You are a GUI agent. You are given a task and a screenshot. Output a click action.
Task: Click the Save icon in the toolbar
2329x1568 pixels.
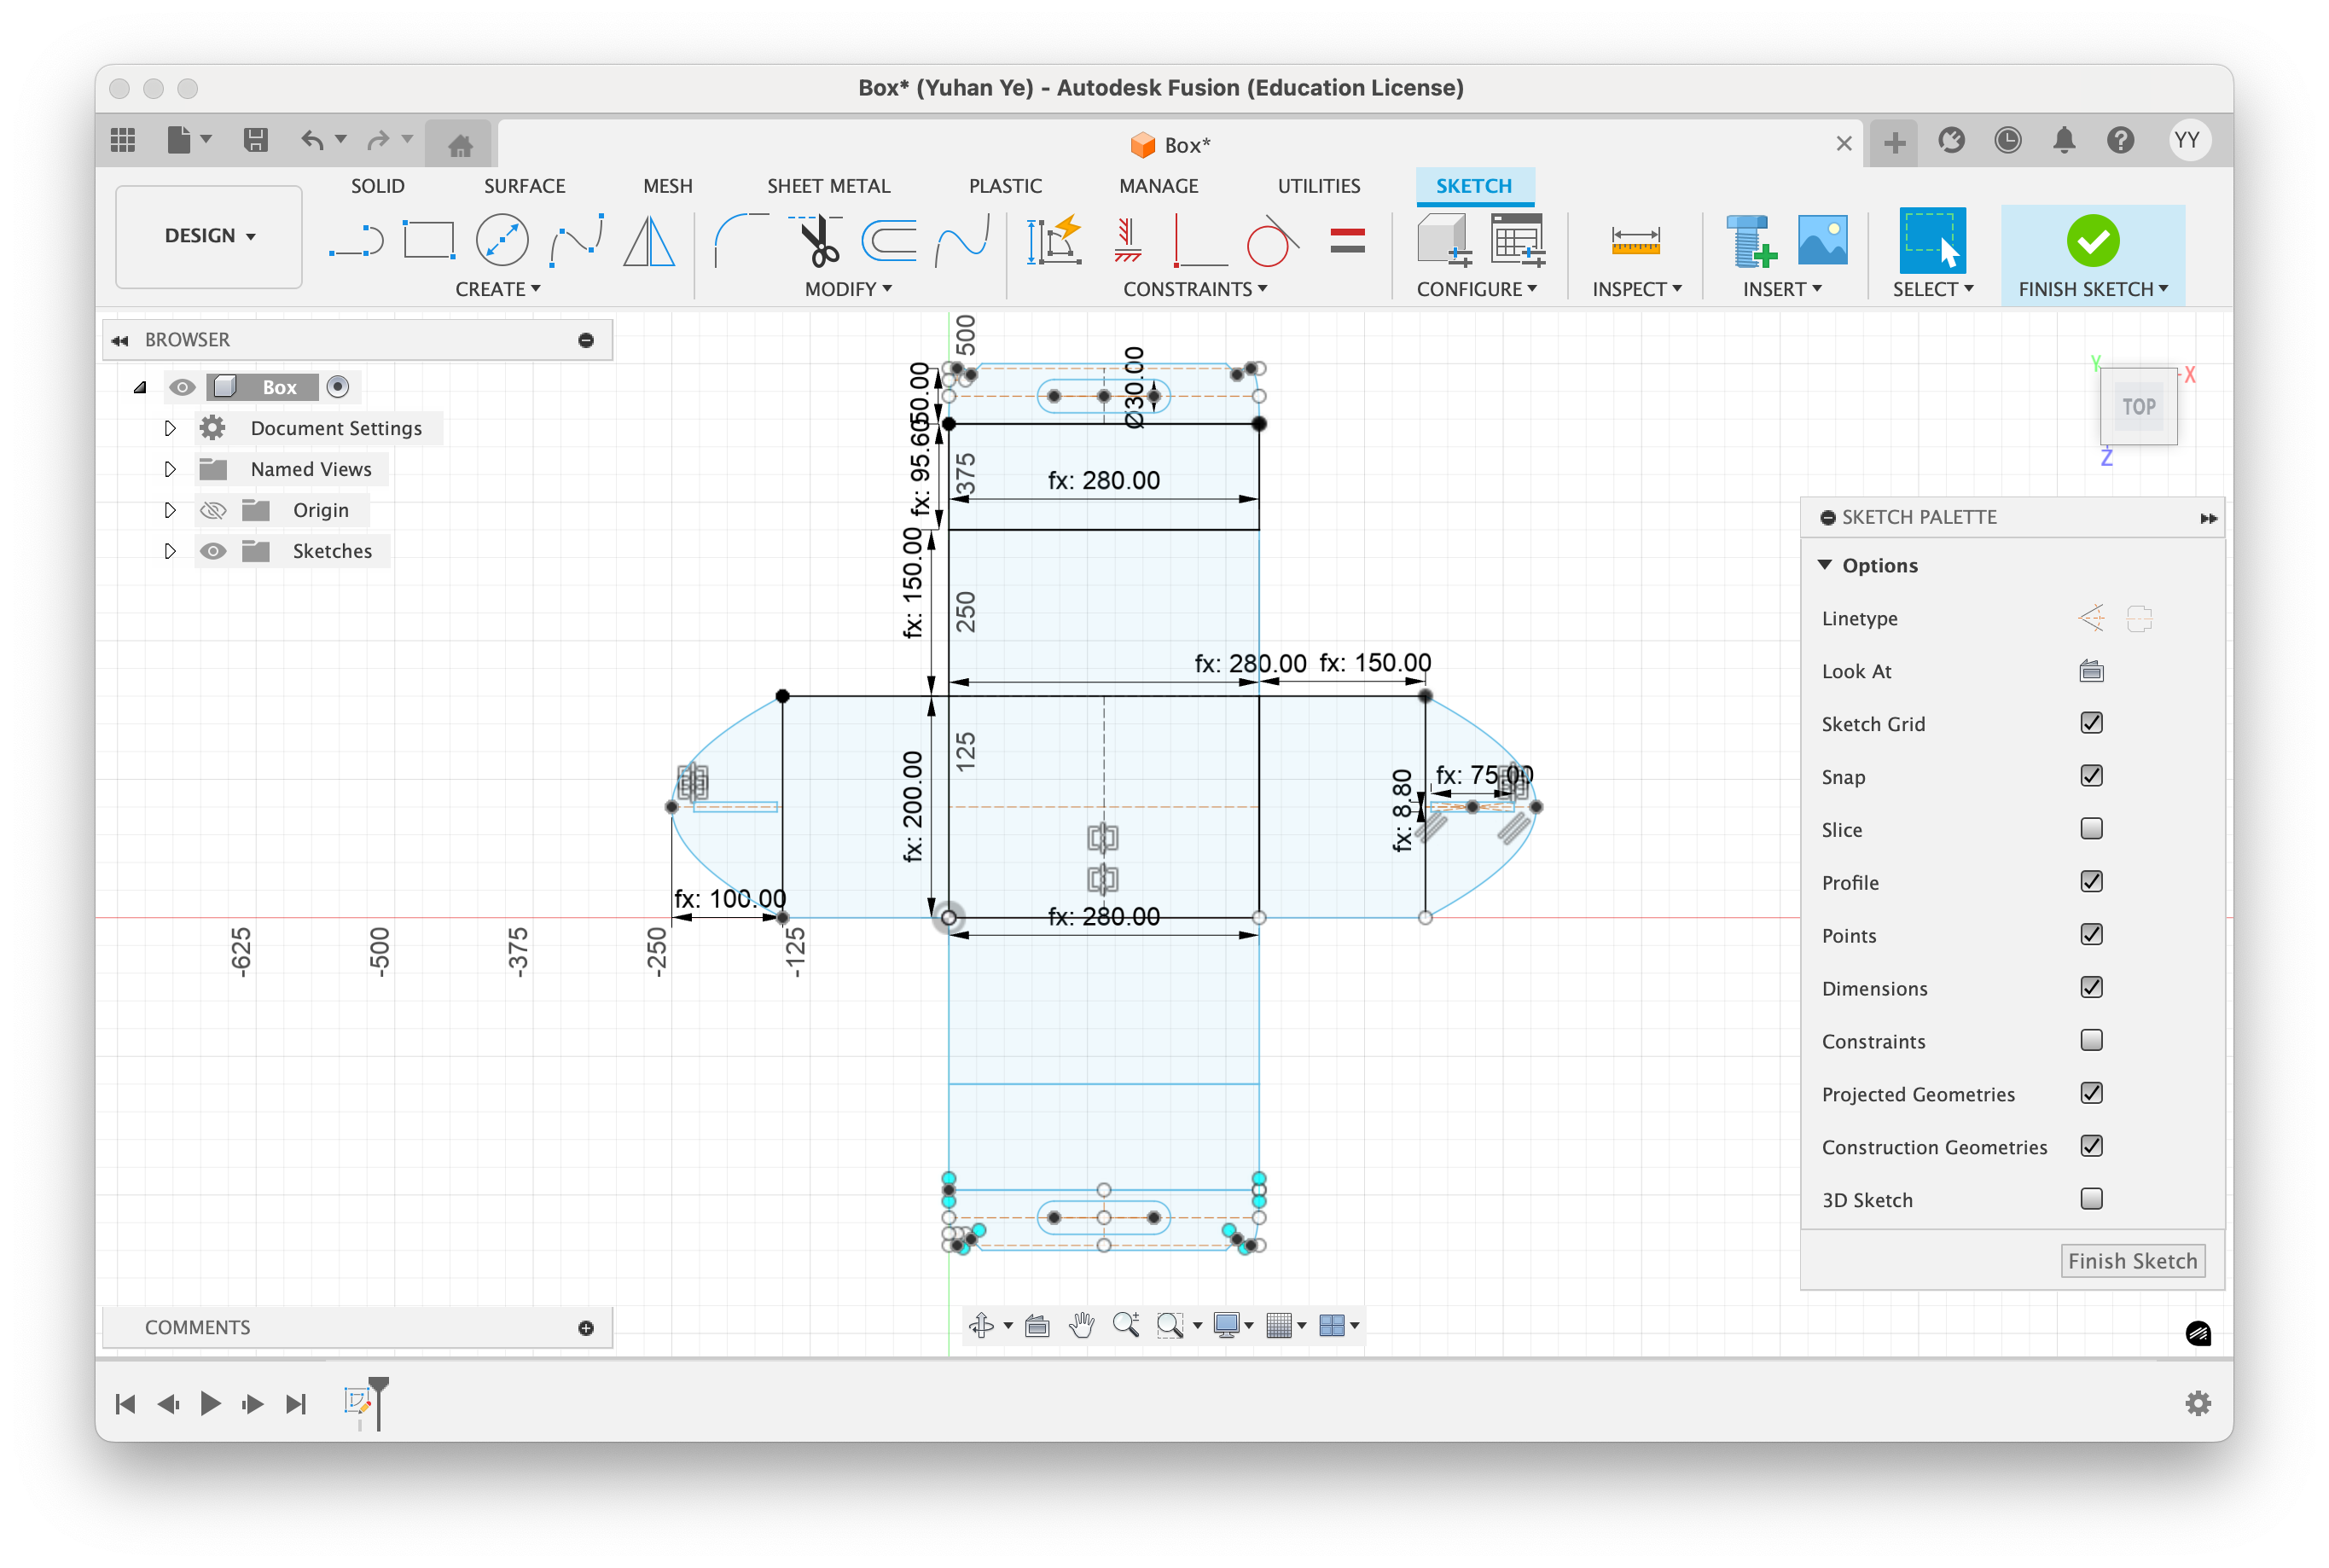pos(256,140)
